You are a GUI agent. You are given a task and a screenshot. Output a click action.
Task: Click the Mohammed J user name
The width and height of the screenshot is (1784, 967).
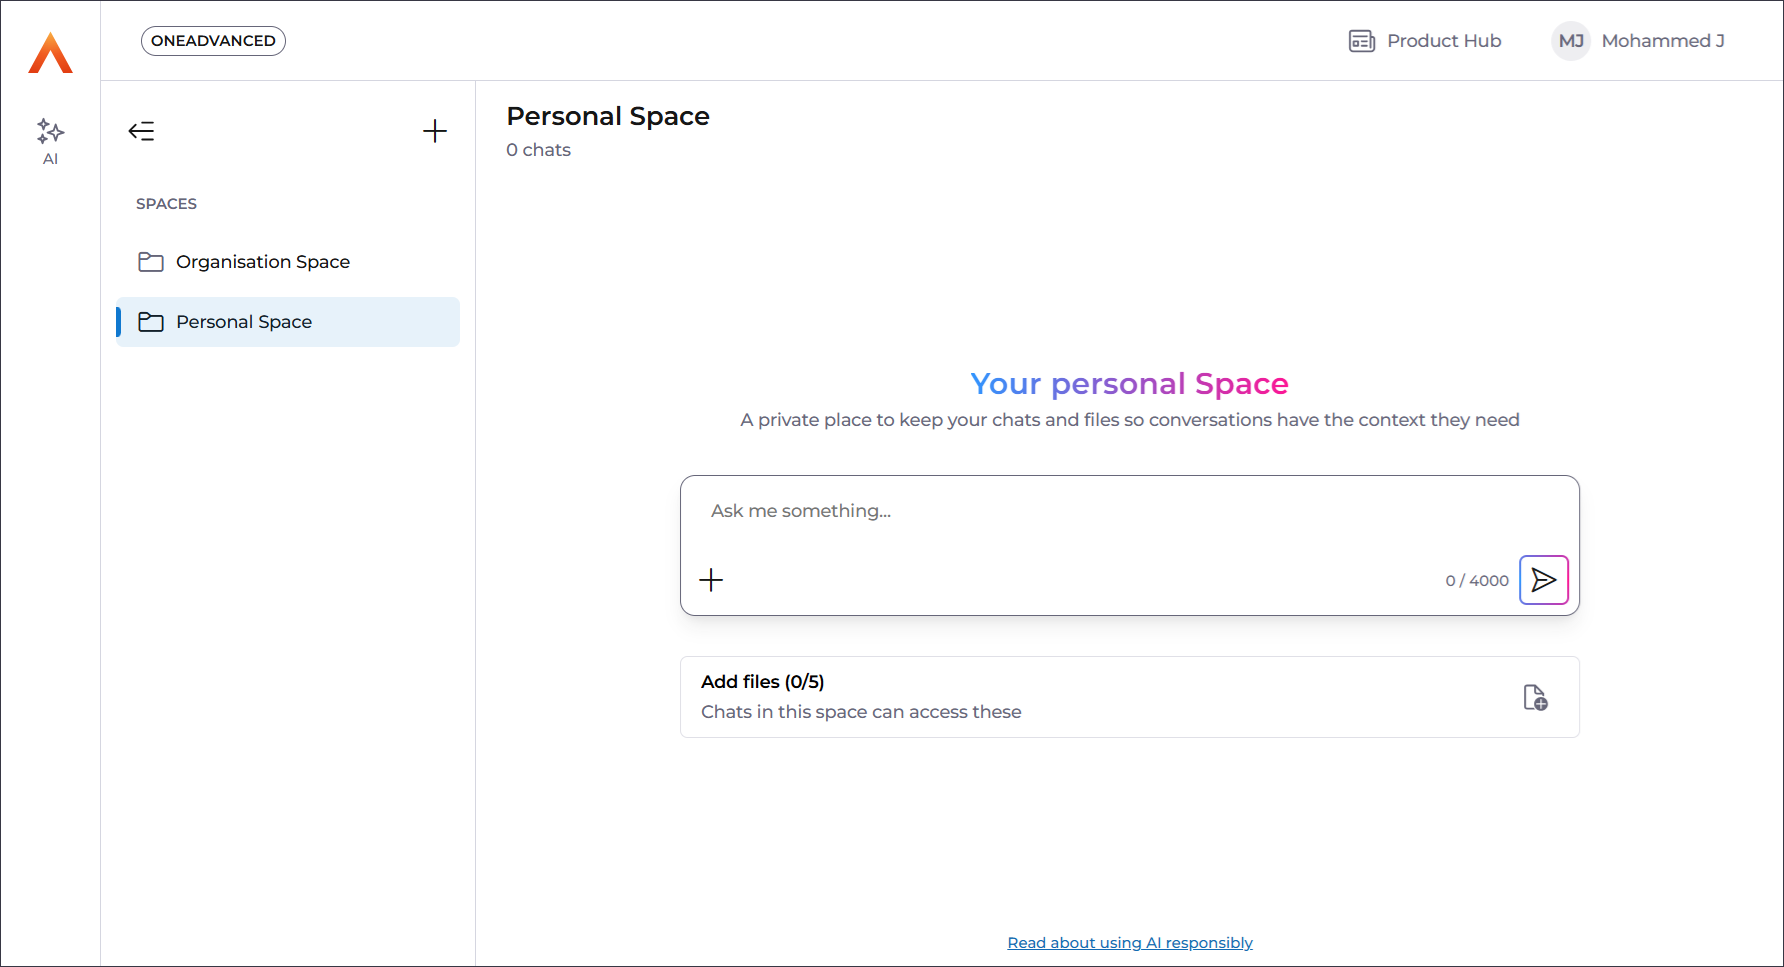pos(1663,41)
